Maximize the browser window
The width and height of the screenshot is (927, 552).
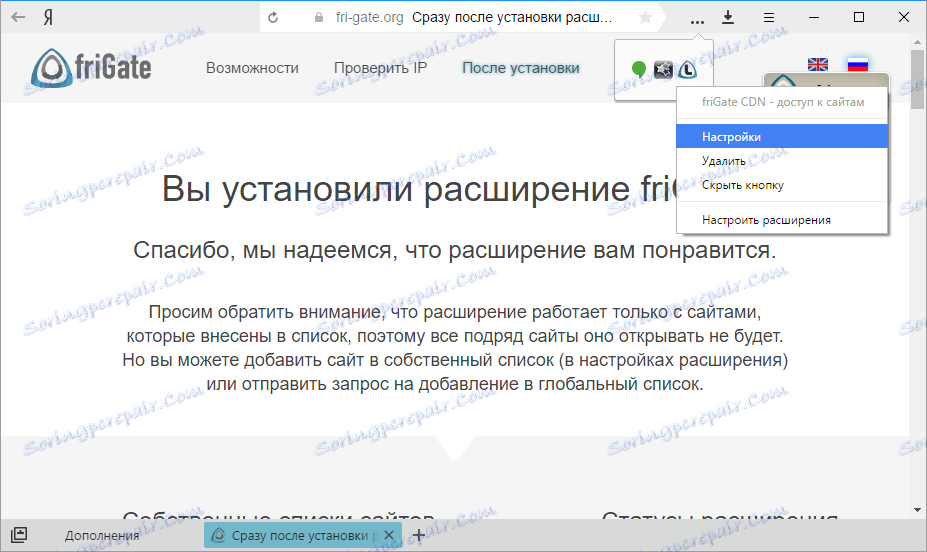point(859,17)
